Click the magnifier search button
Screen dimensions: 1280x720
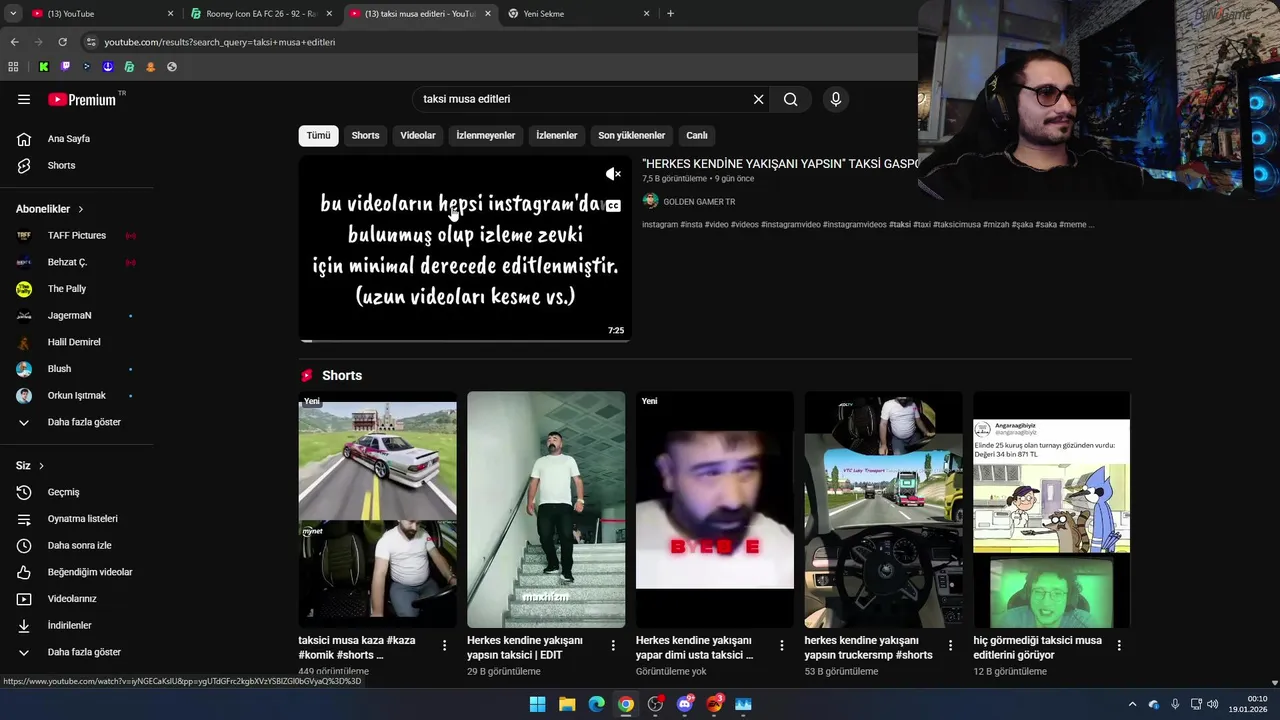point(790,99)
